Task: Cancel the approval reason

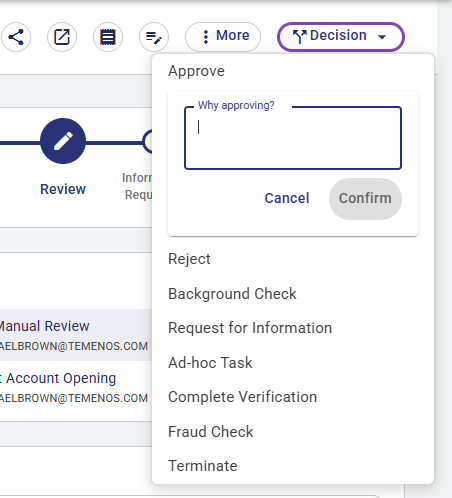Action: pos(287,198)
